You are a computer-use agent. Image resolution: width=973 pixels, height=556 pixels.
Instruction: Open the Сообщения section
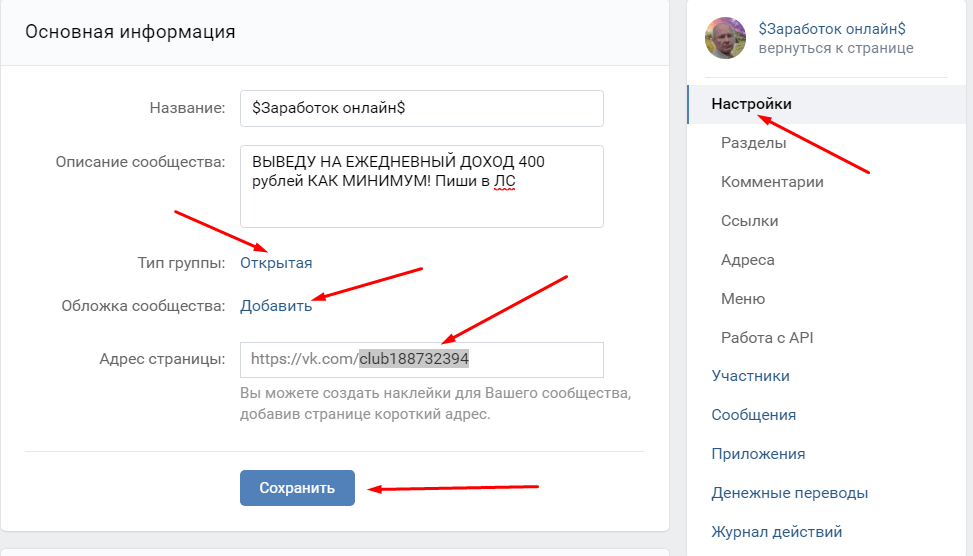(753, 415)
